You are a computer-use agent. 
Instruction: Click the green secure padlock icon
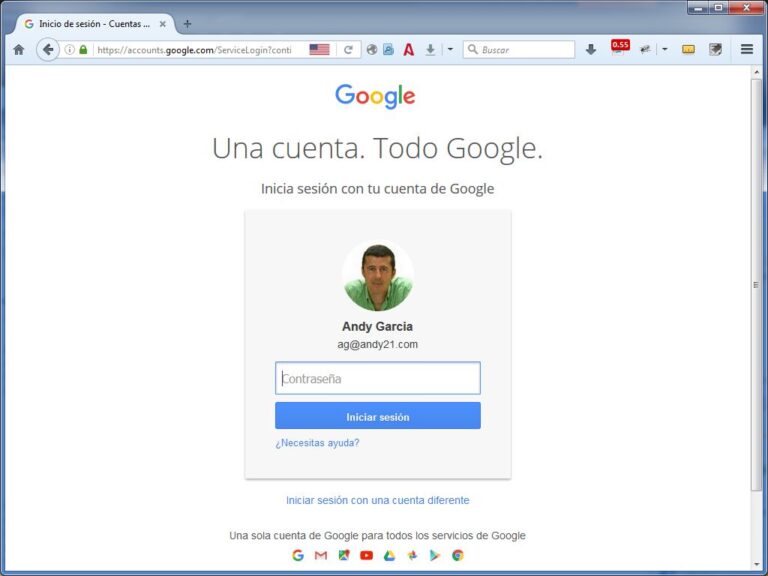point(83,49)
